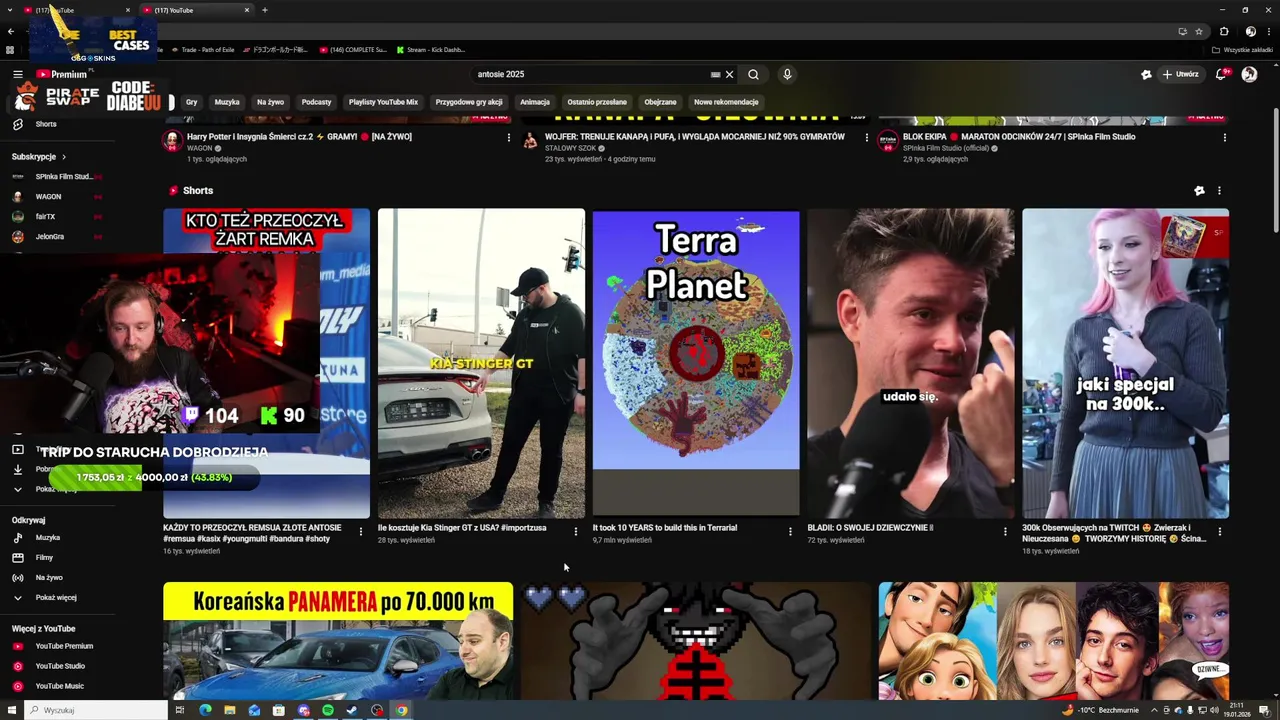Screen dimensions: 1280x720
Task: Open options for Harry Potter live video
Action: pos(509,138)
